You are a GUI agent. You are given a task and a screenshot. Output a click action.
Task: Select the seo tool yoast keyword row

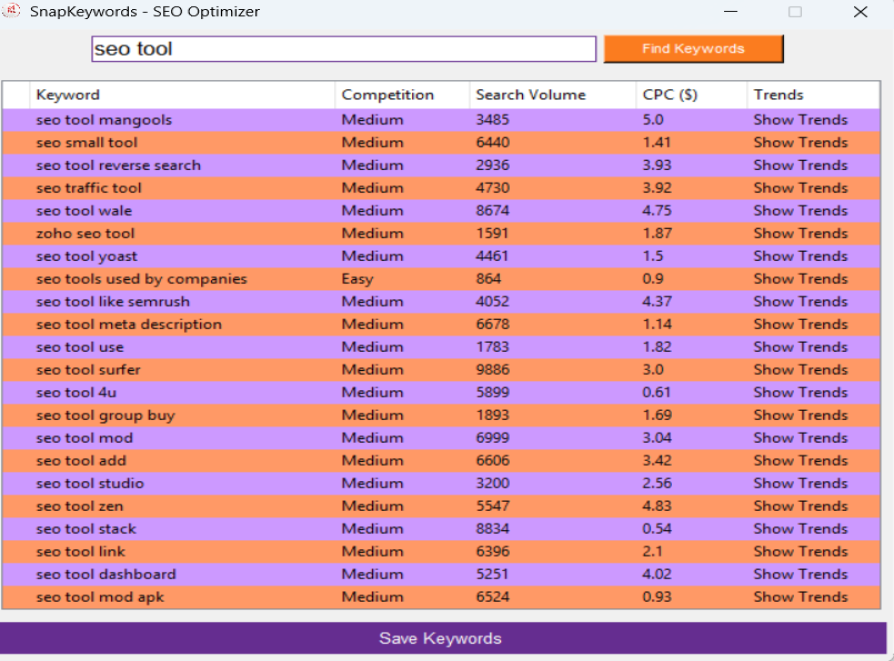point(85,256)
